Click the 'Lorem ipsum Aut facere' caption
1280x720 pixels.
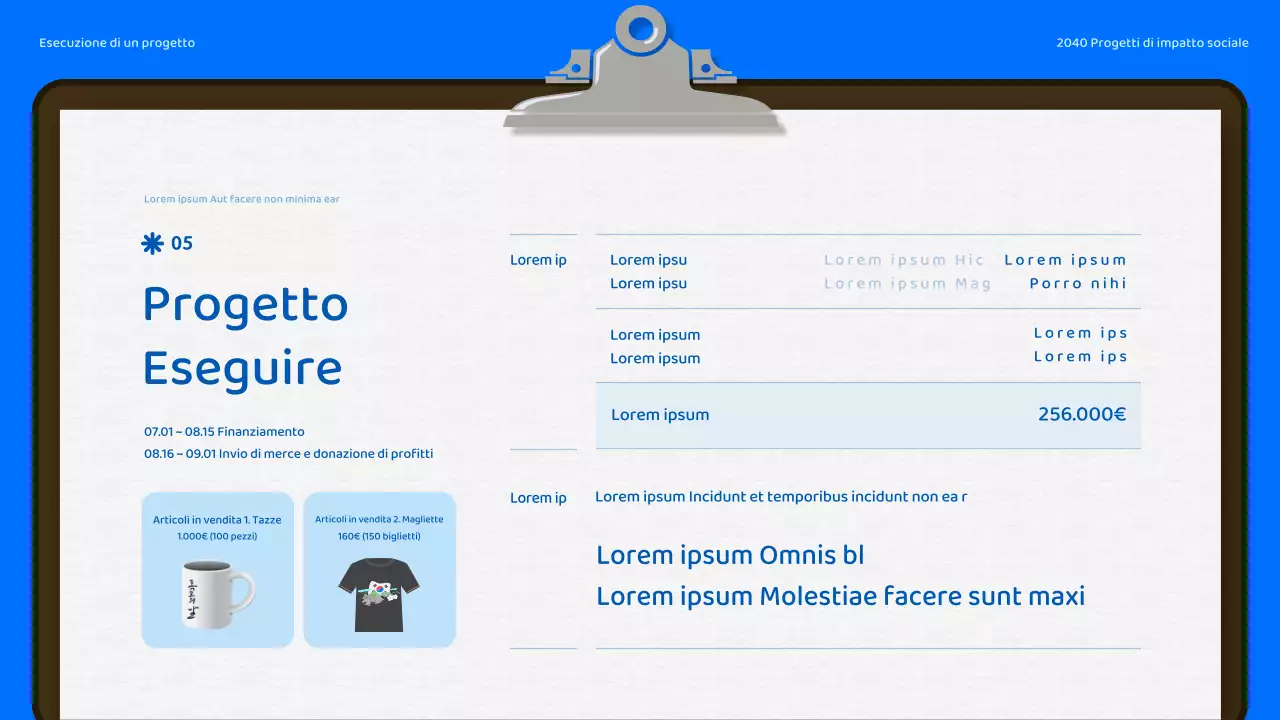(242, 199)
